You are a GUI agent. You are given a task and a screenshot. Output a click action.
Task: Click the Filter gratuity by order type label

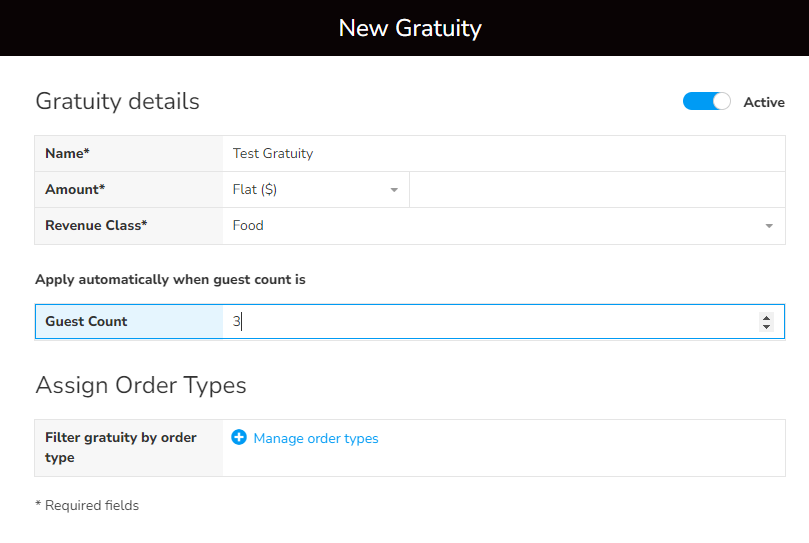coord(121,447)
